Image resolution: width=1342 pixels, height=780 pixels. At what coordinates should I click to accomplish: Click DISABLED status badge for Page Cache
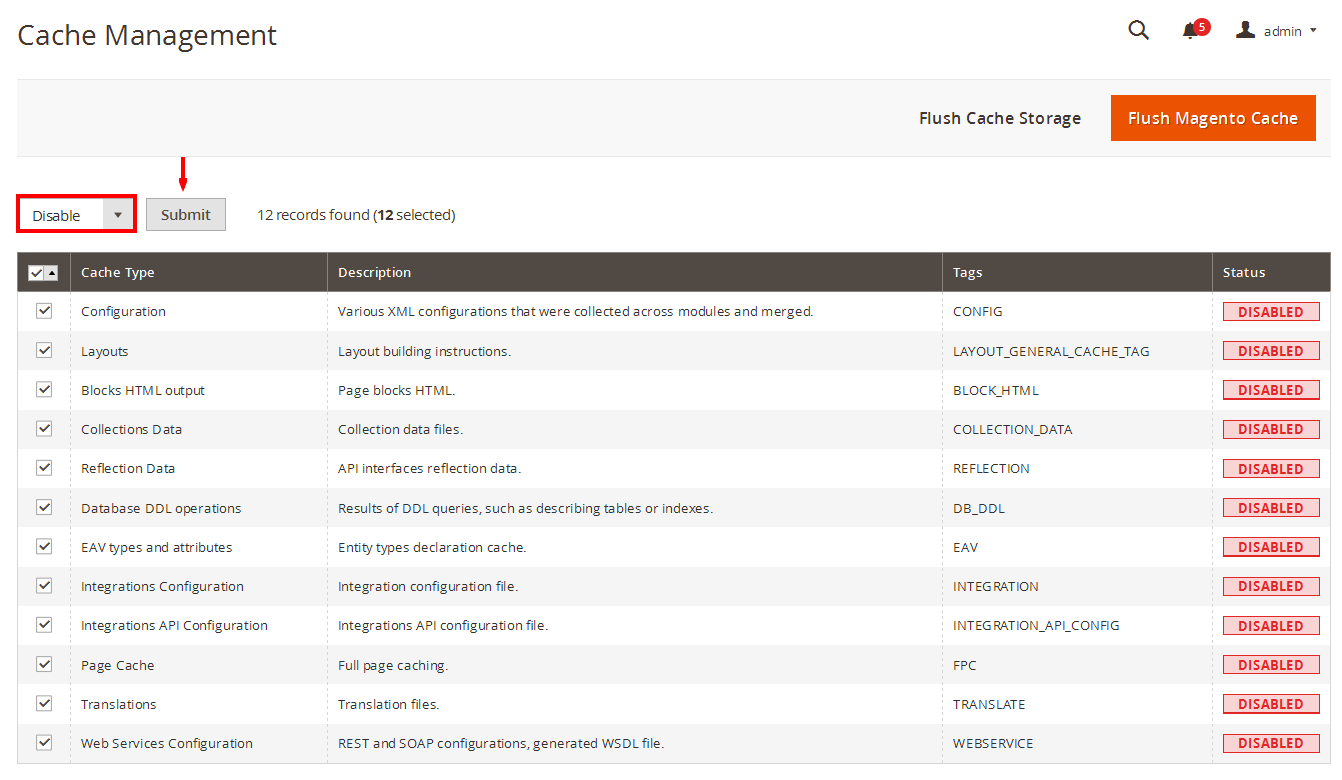click(1271, 665)
